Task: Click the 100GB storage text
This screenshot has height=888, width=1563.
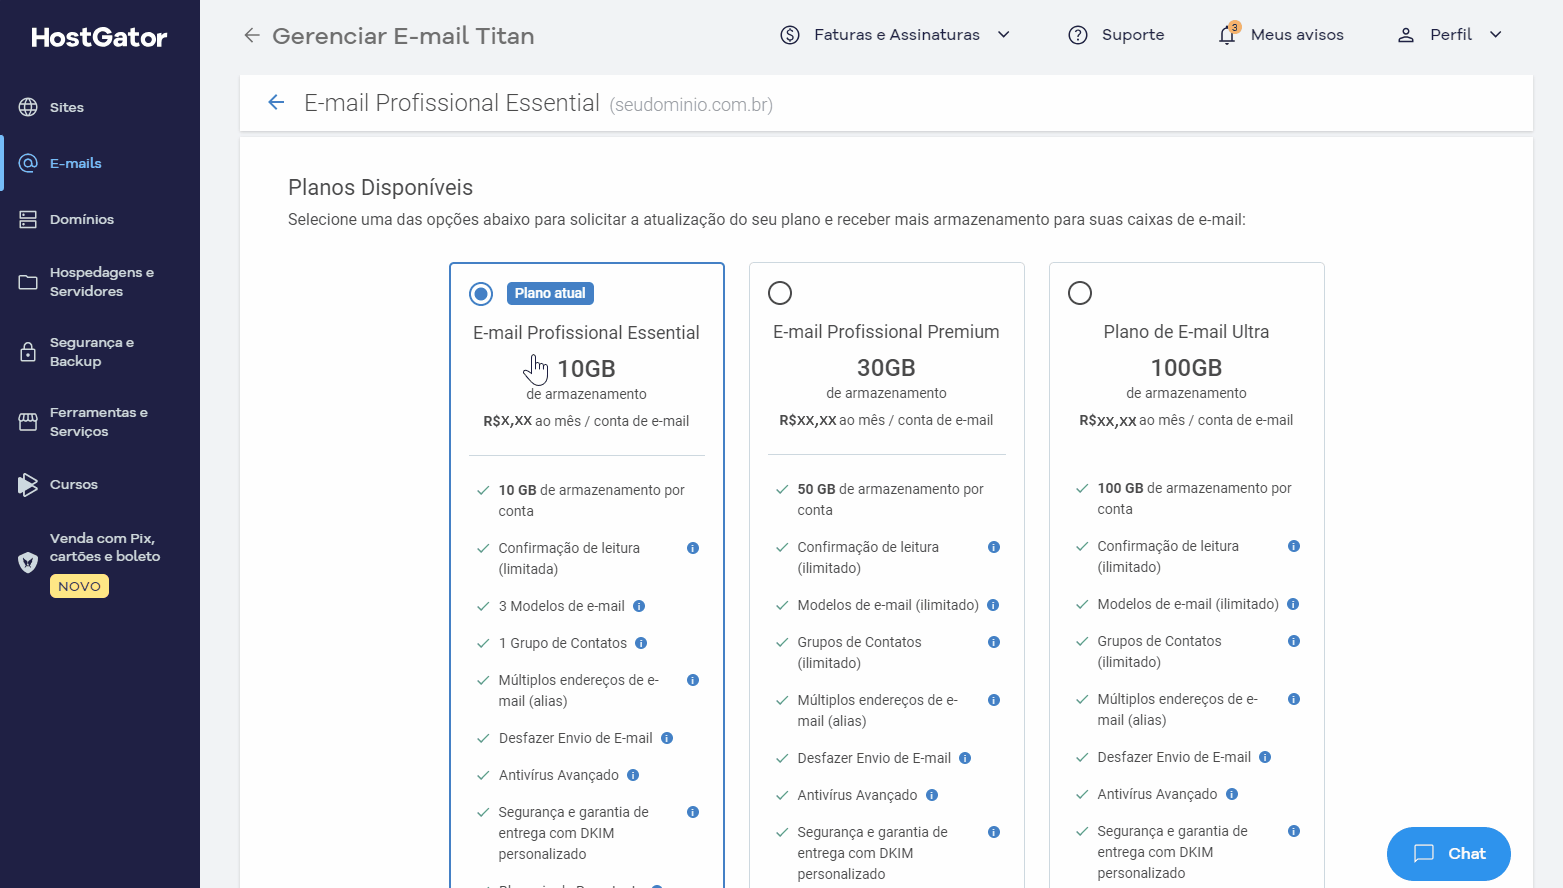Action: tap(1186, 368)
